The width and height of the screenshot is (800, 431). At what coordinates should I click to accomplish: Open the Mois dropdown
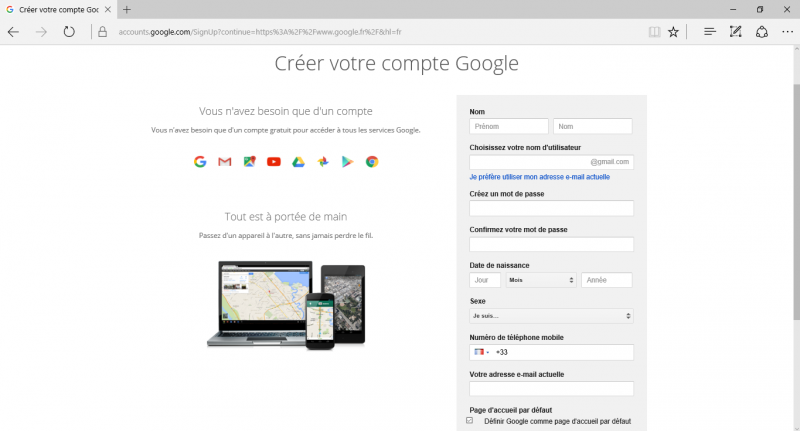[x=541, y=280]
